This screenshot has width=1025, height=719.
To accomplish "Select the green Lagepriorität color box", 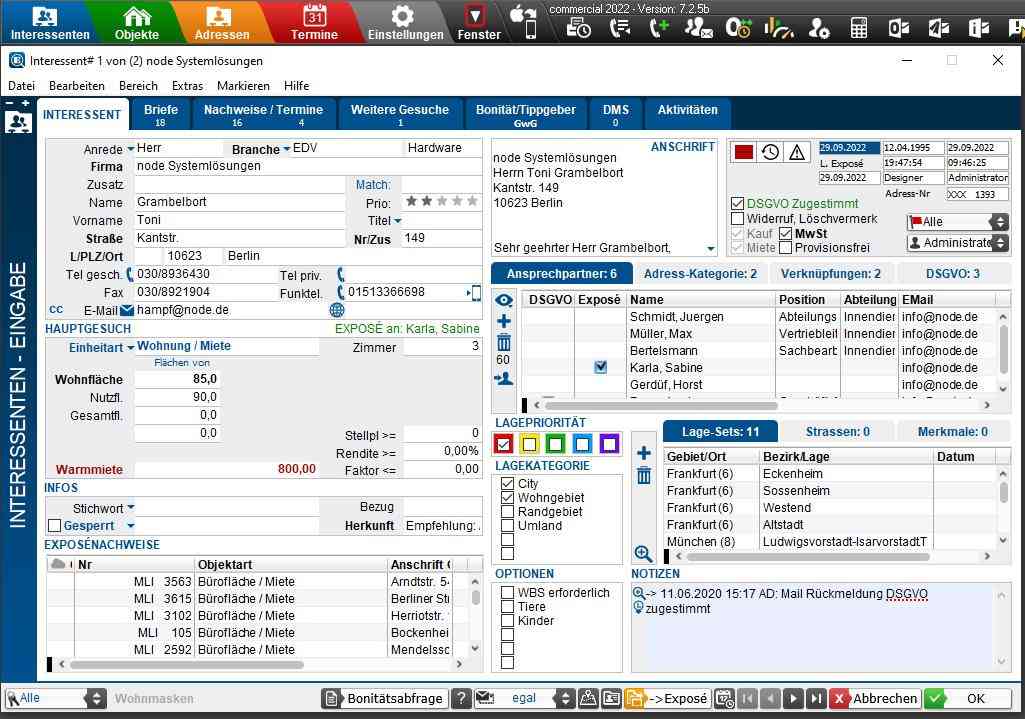I will point(556,443).
